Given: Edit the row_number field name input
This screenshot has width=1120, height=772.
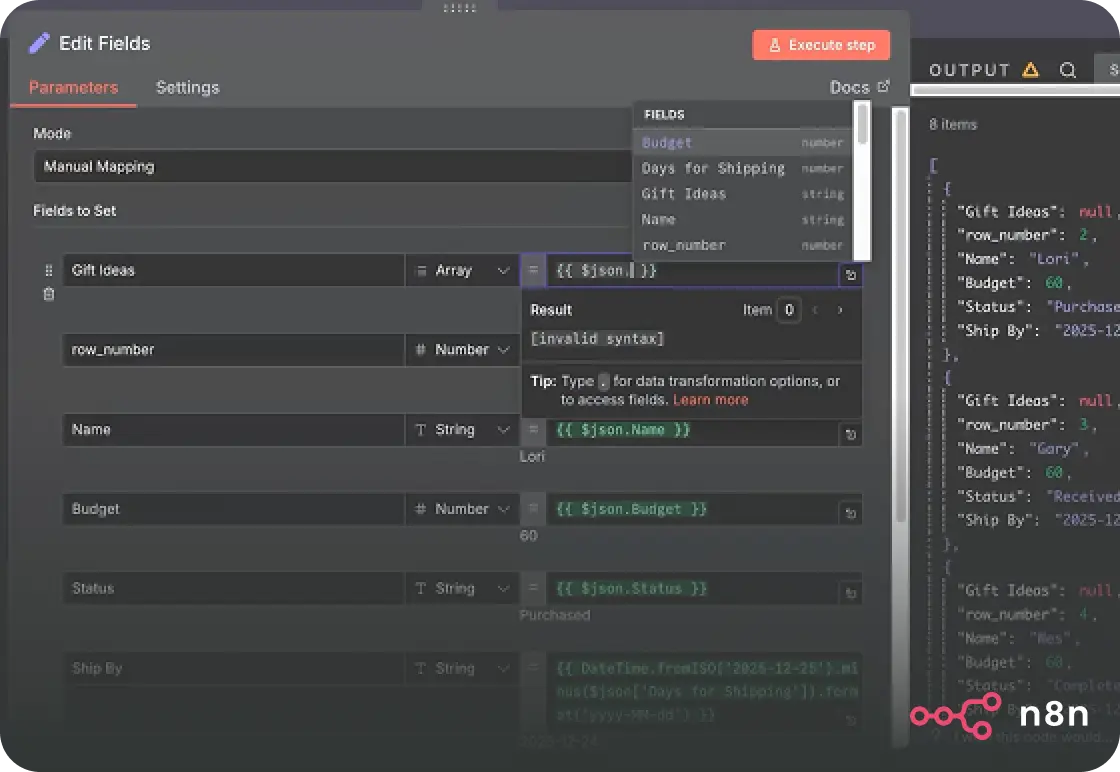Looking at the screenshot, I should pyautogui.click(x=233, y=349).
